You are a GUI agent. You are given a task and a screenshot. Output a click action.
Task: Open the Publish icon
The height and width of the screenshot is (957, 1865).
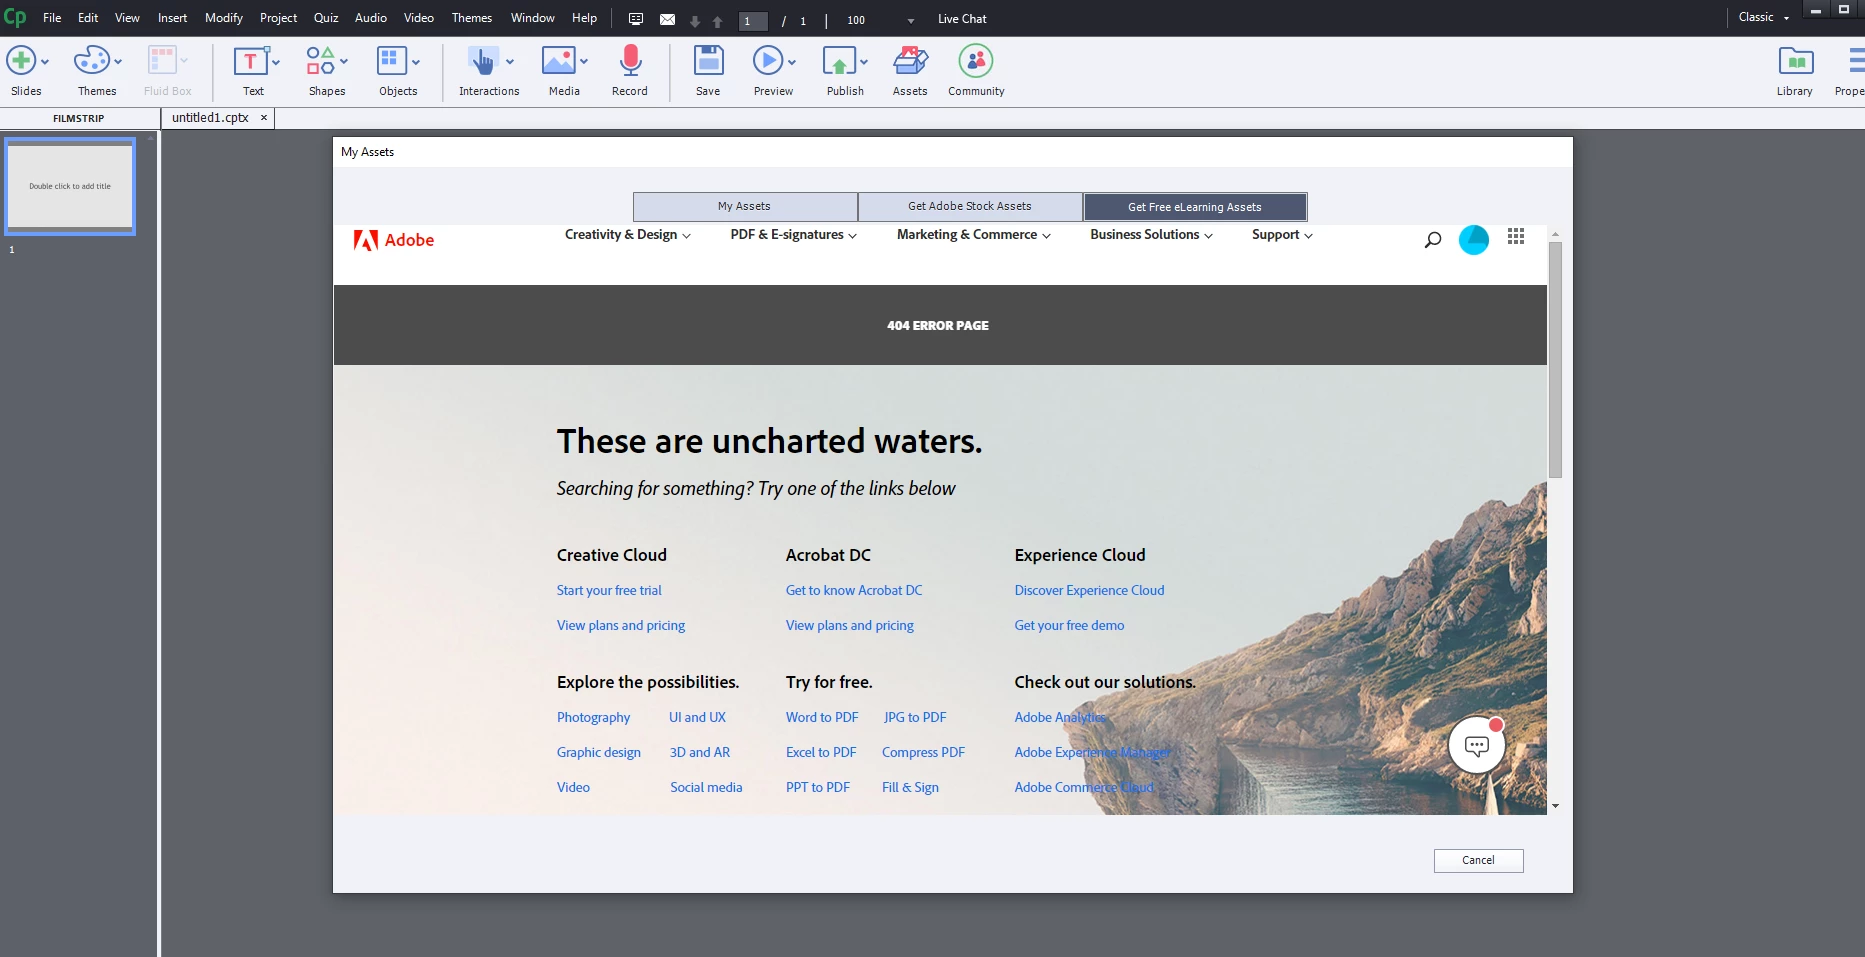click(839, 62)
